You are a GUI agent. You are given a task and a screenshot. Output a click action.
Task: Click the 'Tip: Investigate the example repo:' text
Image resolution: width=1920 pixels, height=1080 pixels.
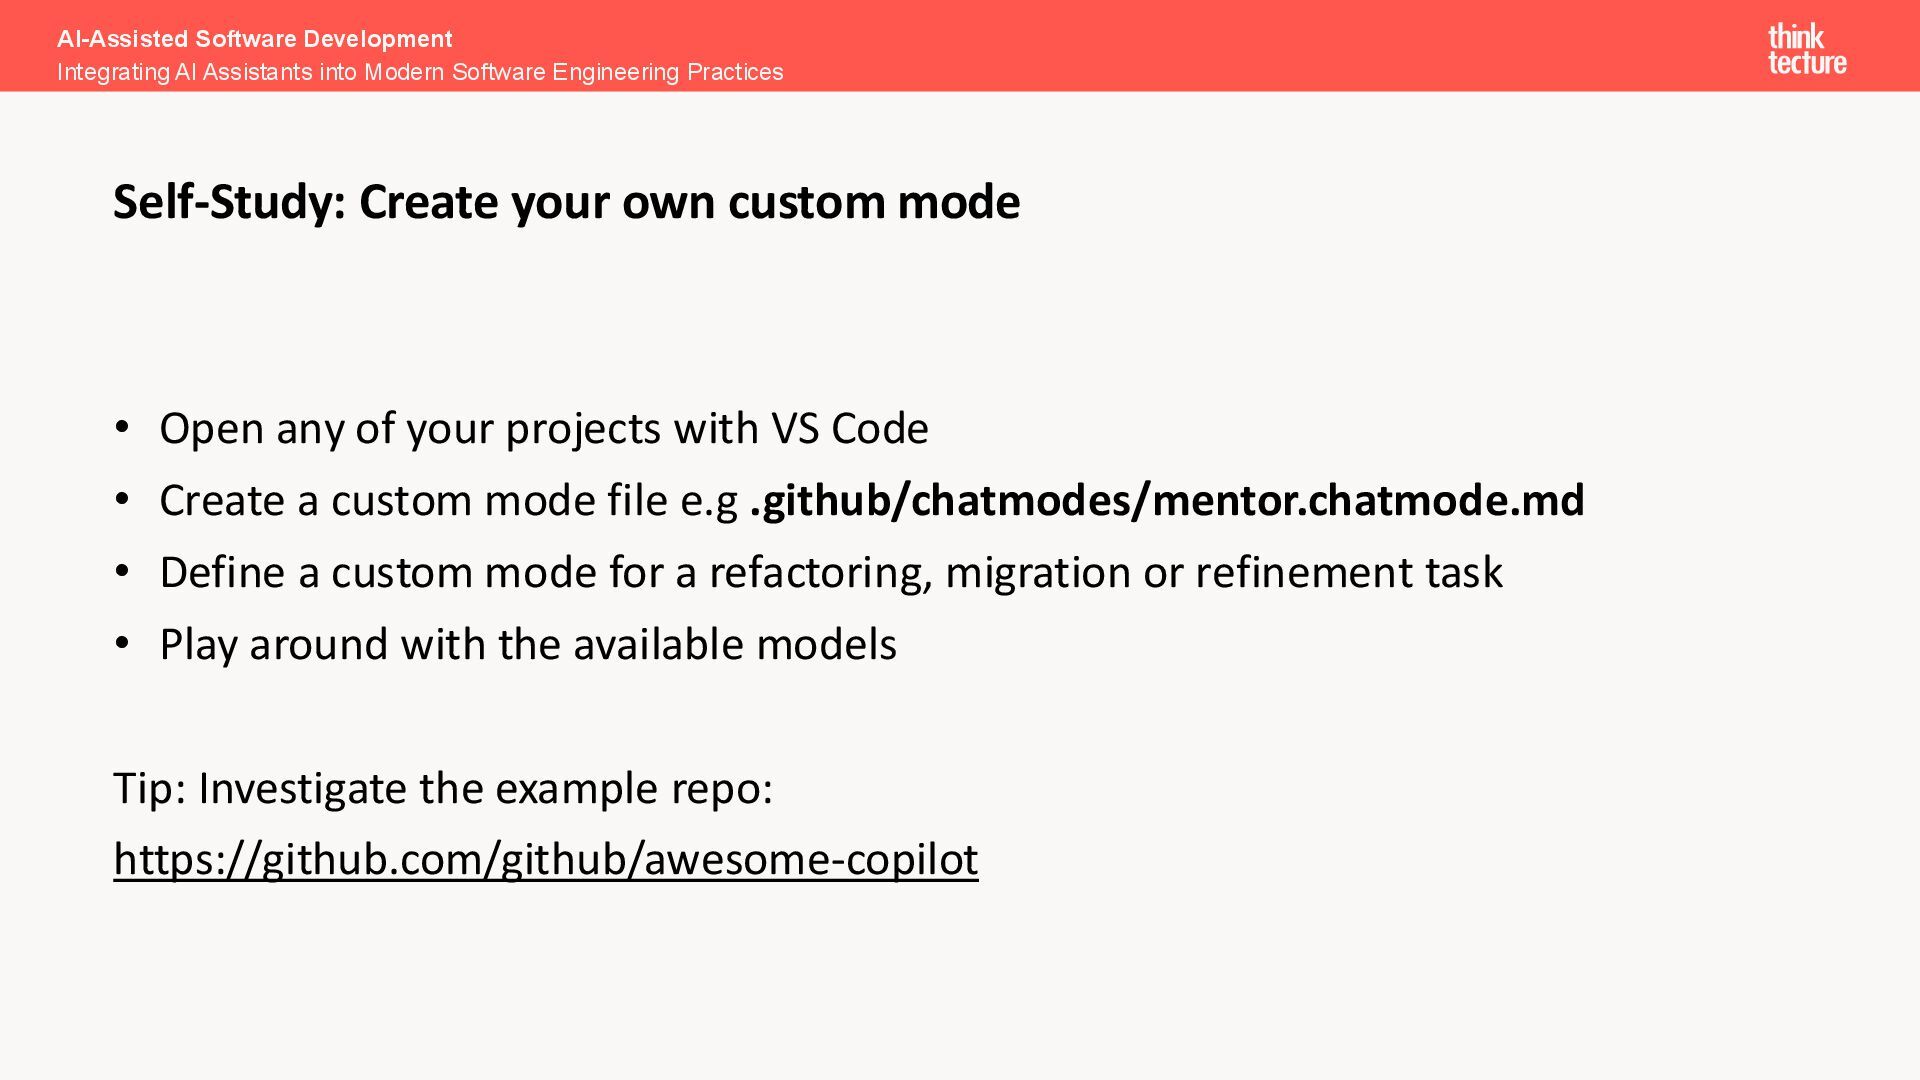pyautogui.click(x=443, y=788)
